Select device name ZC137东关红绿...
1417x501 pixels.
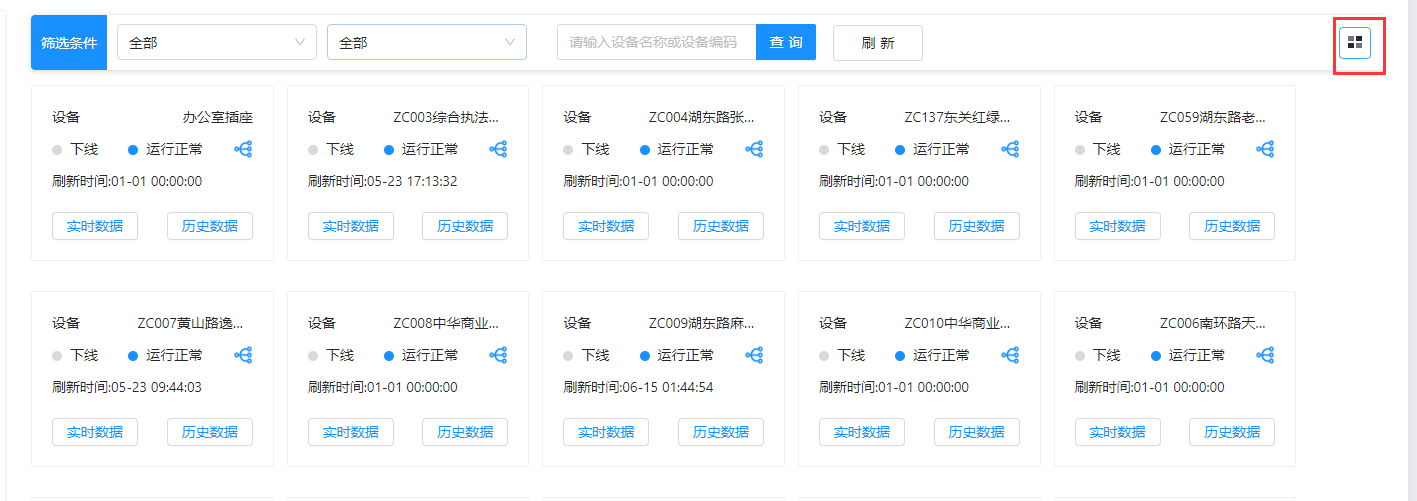(x=957, y=117)
